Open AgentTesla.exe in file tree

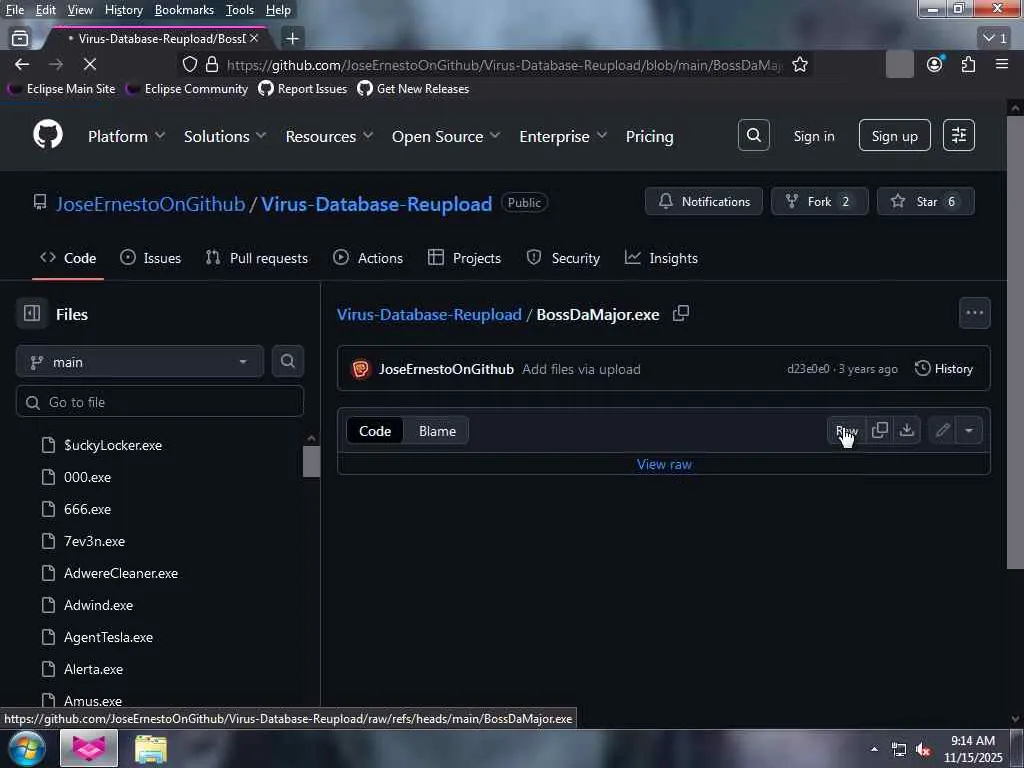[x=108, y=637]
